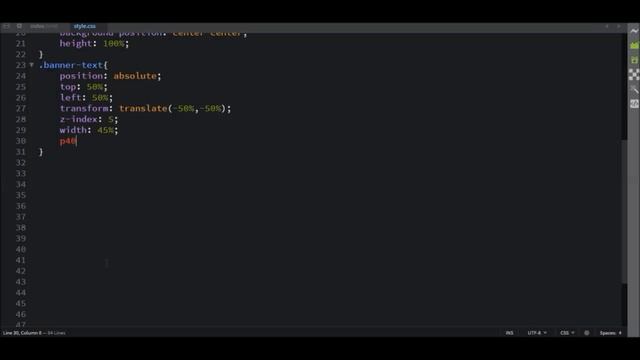Open Live Preview lightning-bolt icon
Screen dimensions: 640x360
point(634,31)
